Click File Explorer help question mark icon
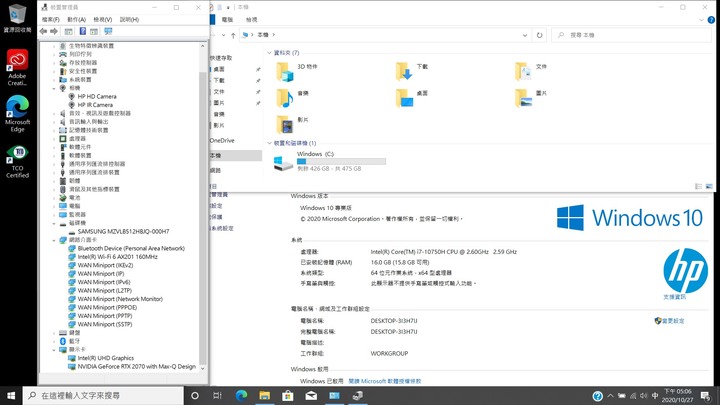The height and width of the screenshot is (405, 720). coord(711,20)
